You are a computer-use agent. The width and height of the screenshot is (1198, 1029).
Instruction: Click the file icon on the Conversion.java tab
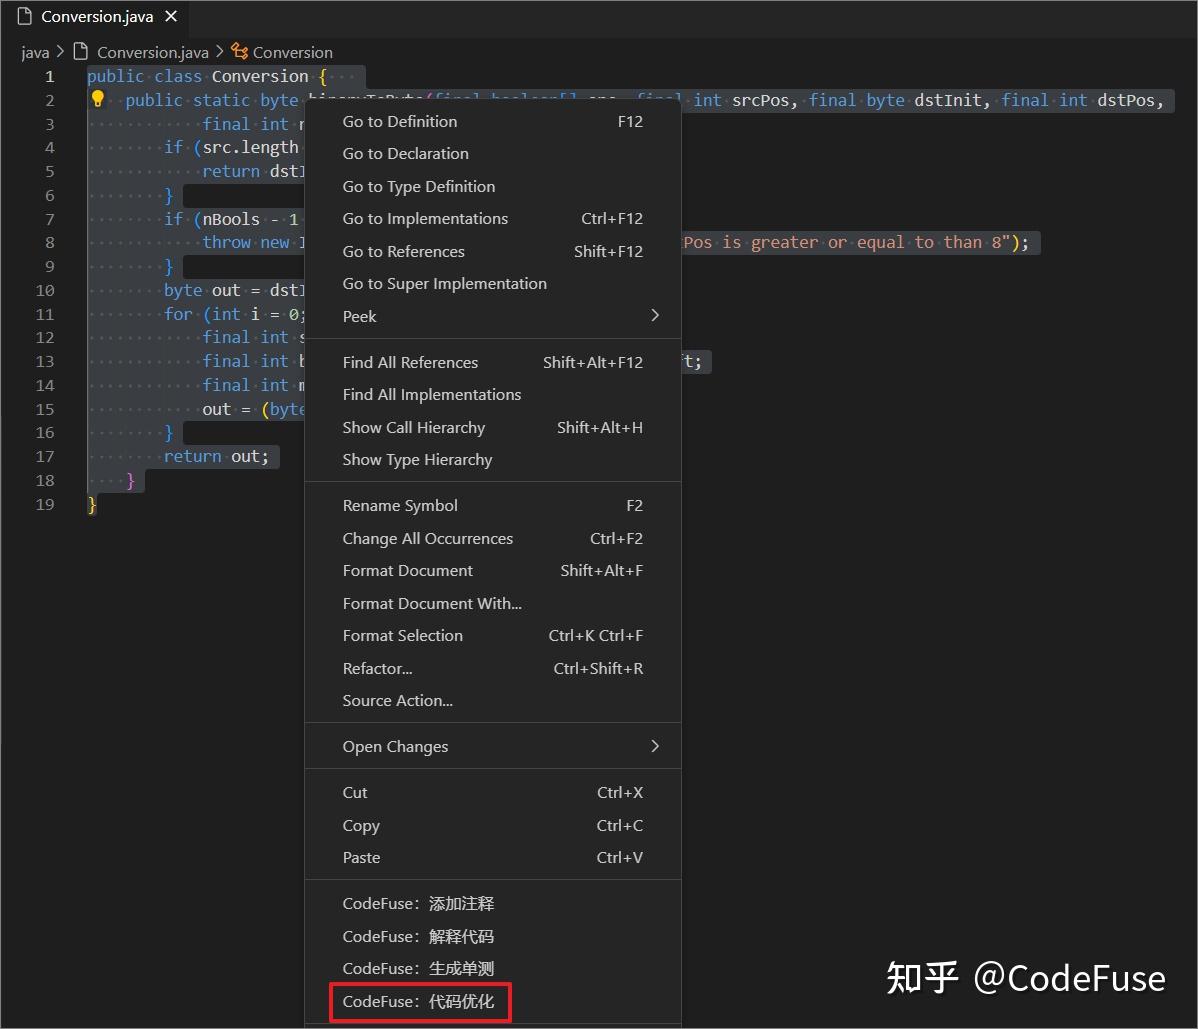click(26, 16)
